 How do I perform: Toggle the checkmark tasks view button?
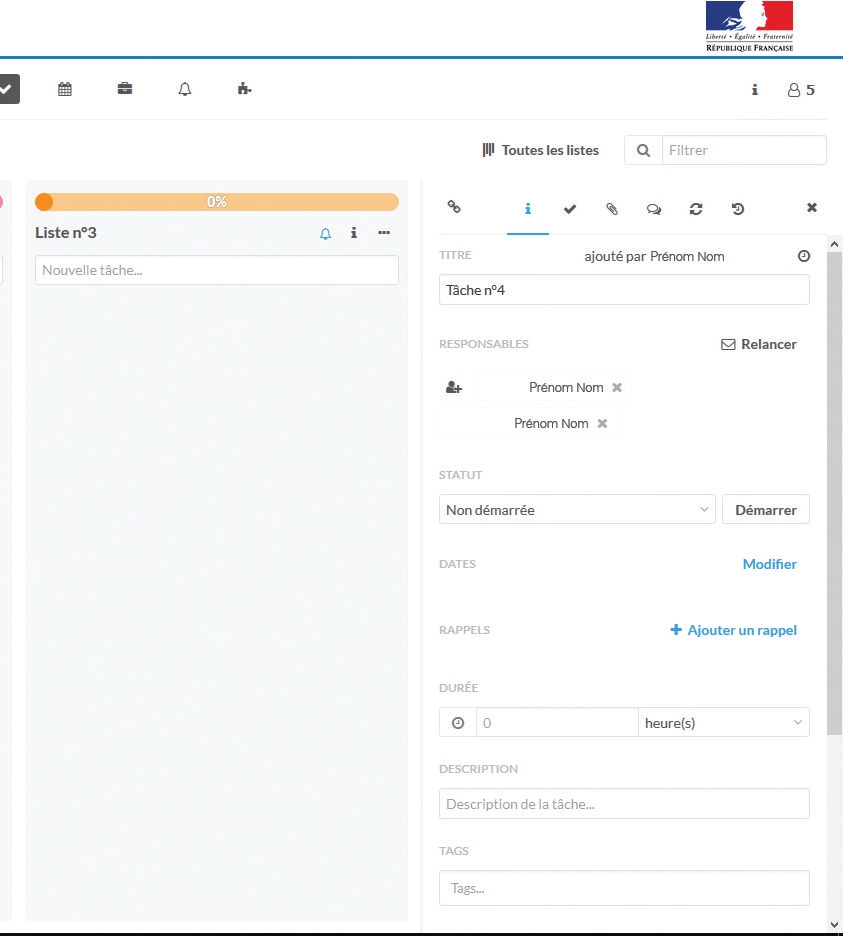point(6,89)
